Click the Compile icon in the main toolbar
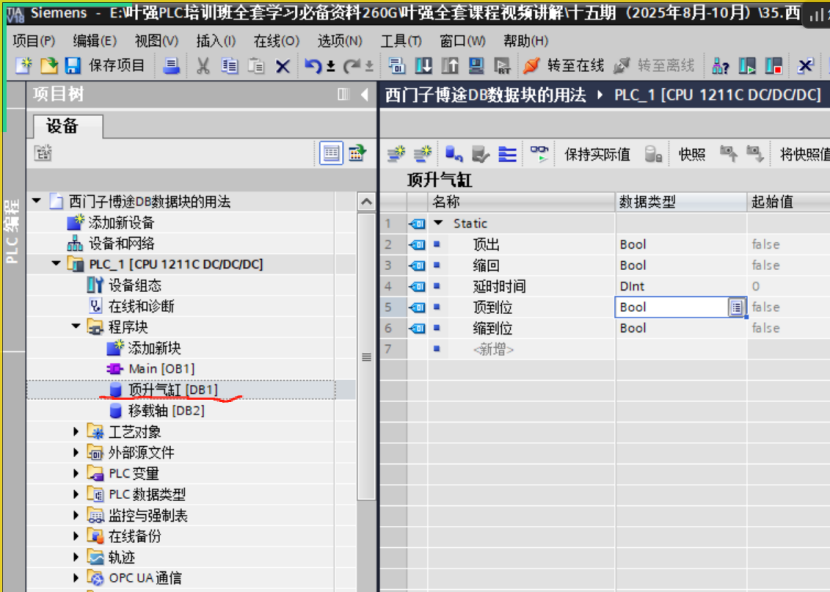830x592 pixels. point(396,66)
